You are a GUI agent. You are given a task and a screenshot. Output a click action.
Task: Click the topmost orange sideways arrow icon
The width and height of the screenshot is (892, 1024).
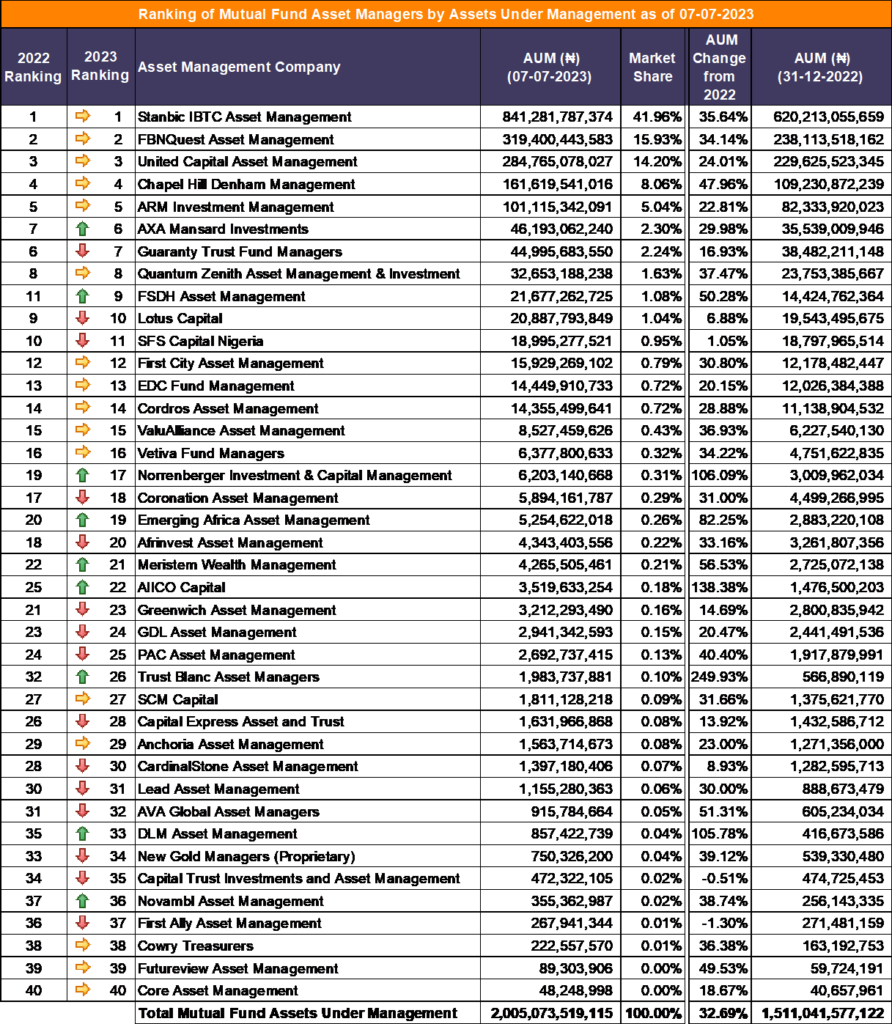tap(83, 116)
